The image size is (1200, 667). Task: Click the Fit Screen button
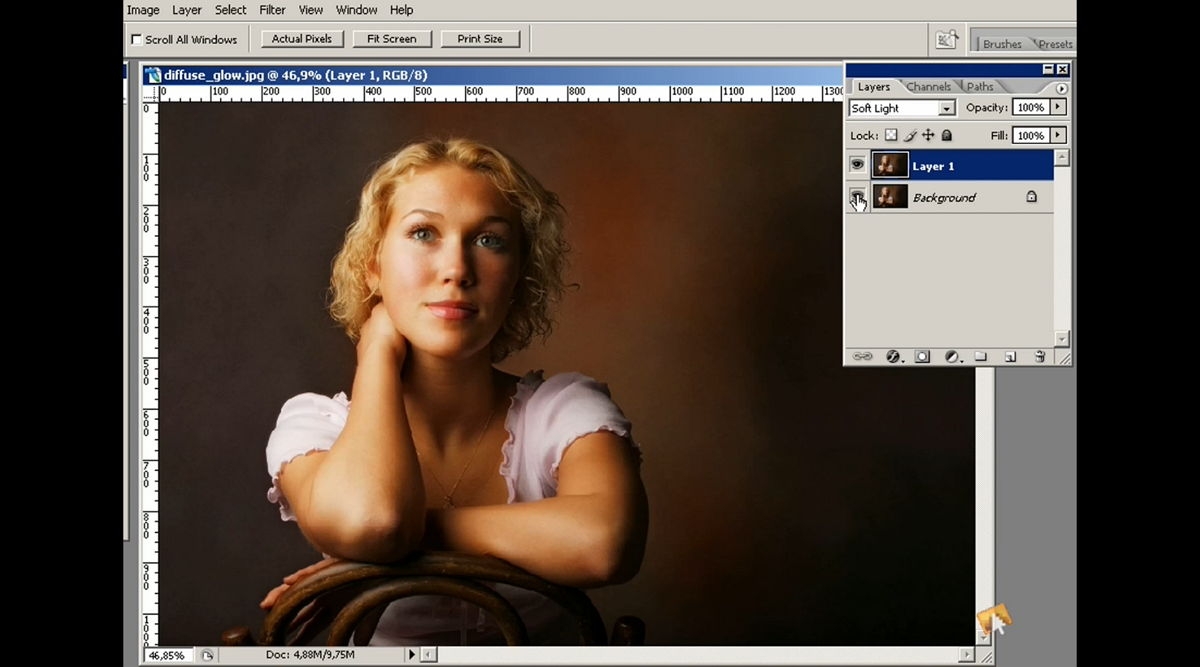tap(392, 39)
